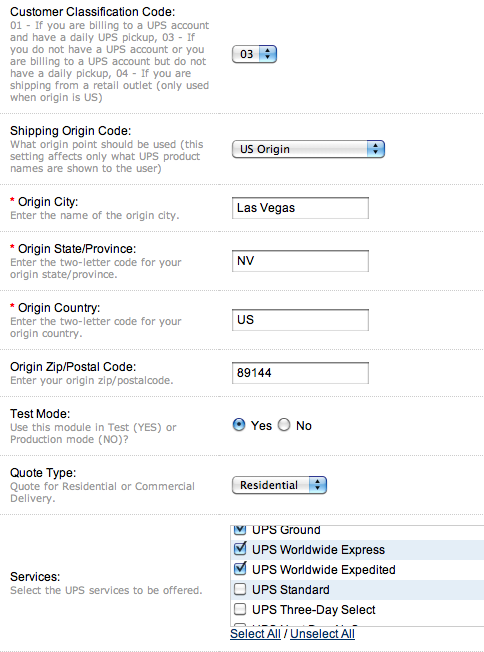Select No for Test Mode
The width and height of the screenshot is (484, 652).
click(284, 425)
